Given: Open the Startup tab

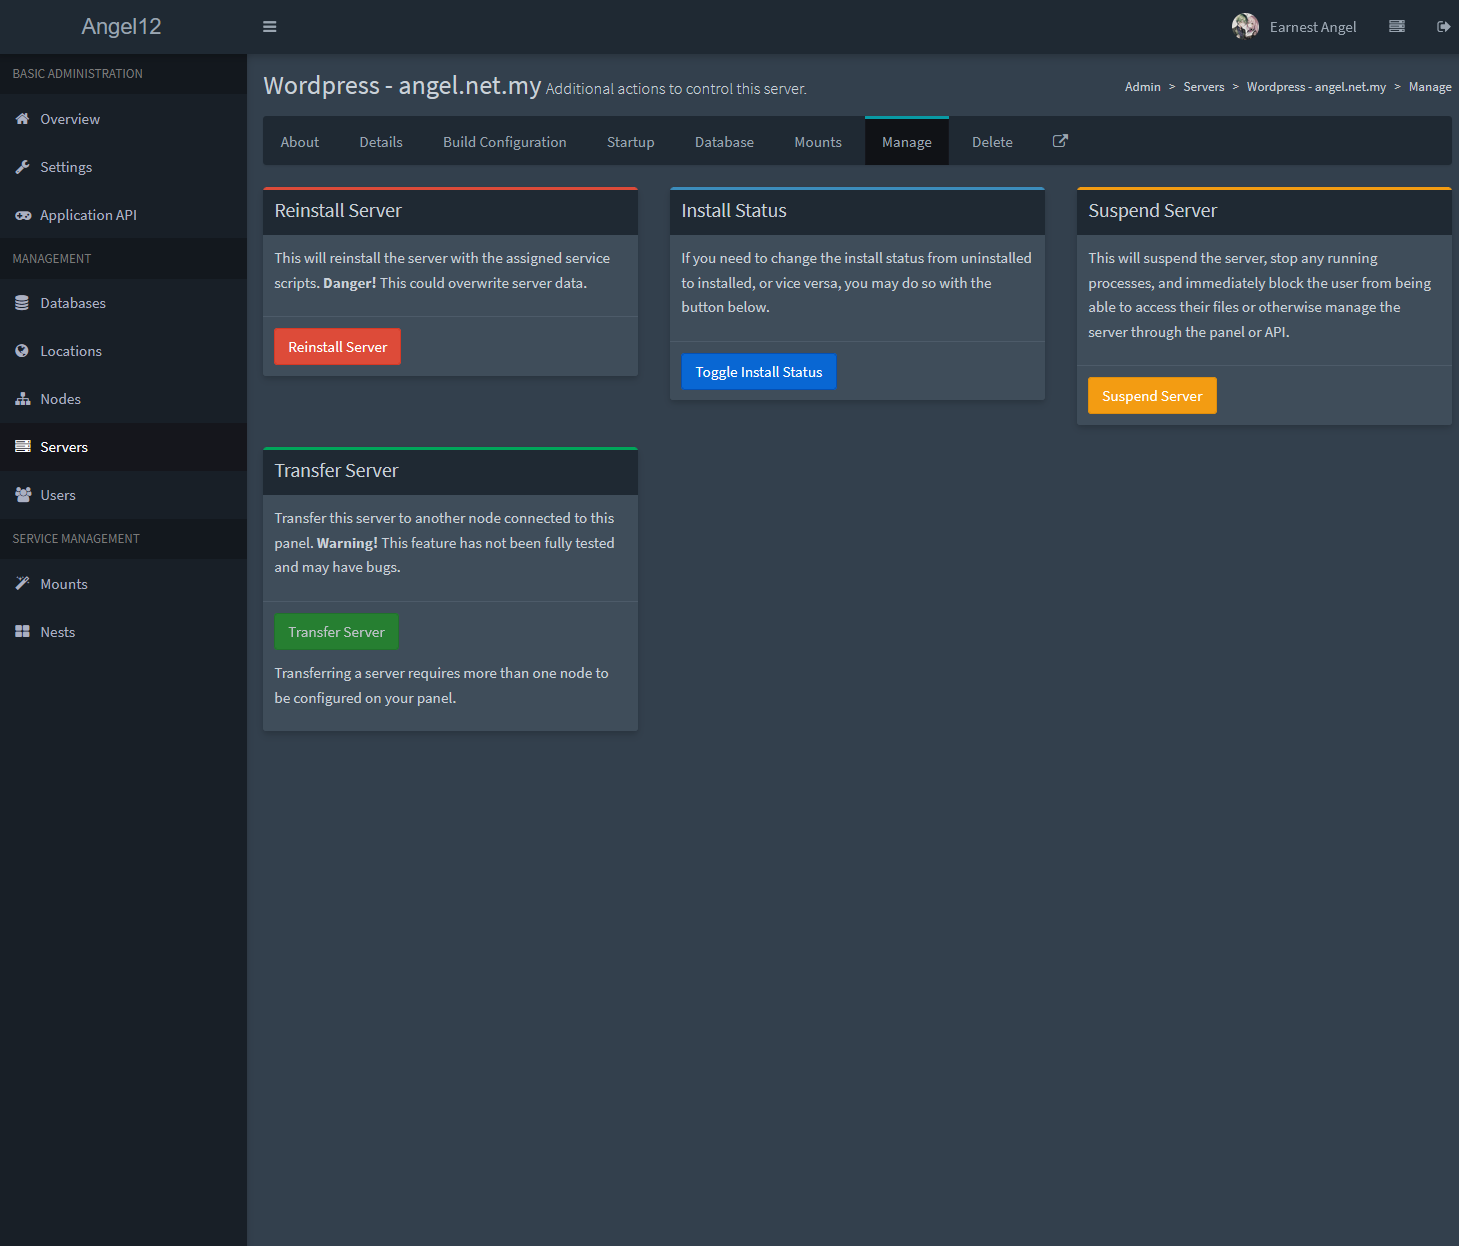Looking at the screenshot, I should [x=630, y=142].
